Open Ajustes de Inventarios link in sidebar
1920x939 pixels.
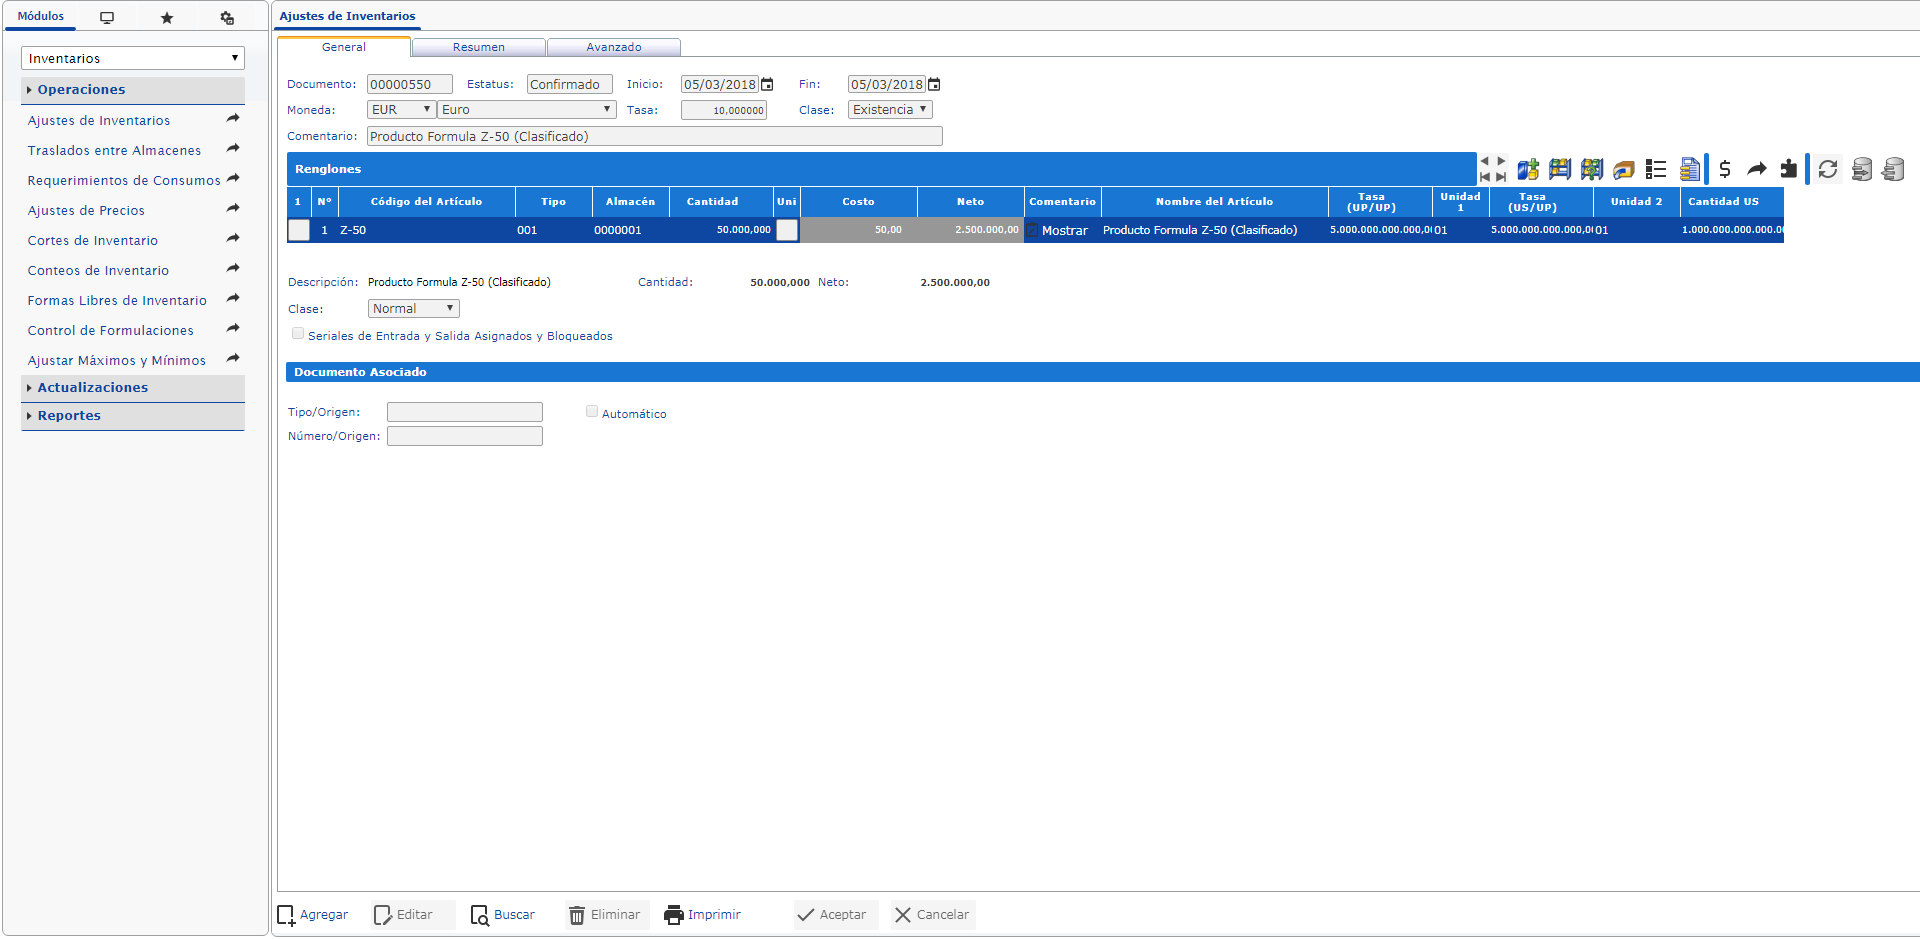(99, 121)
